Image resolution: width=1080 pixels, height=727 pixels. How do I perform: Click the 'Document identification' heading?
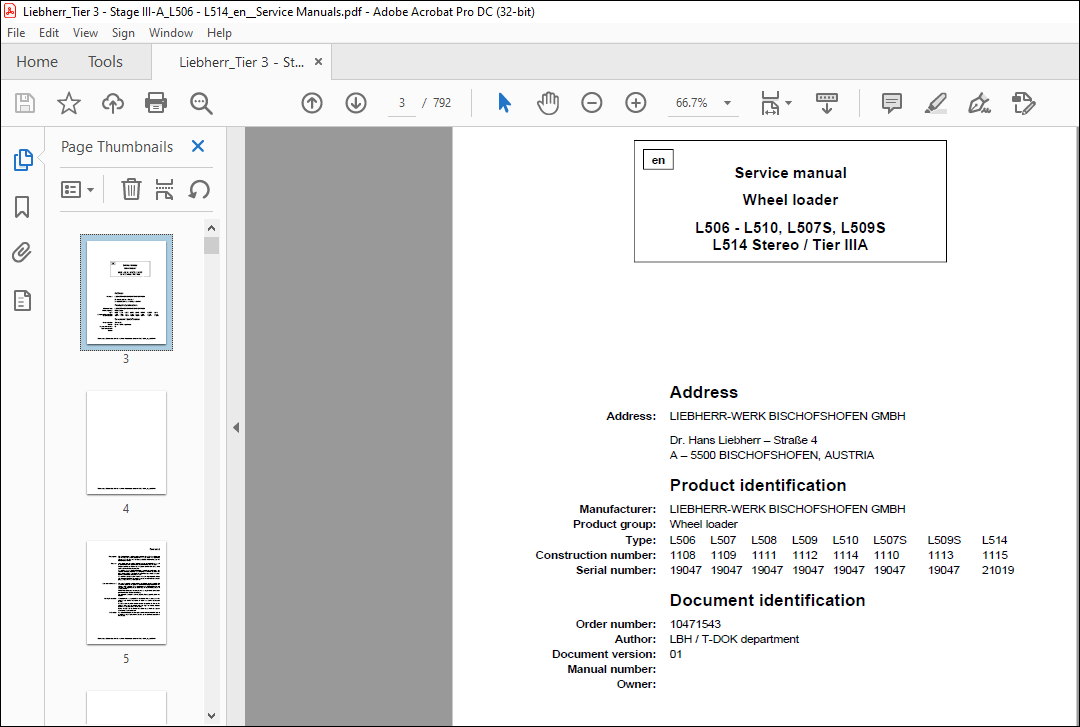coord(767,600)
